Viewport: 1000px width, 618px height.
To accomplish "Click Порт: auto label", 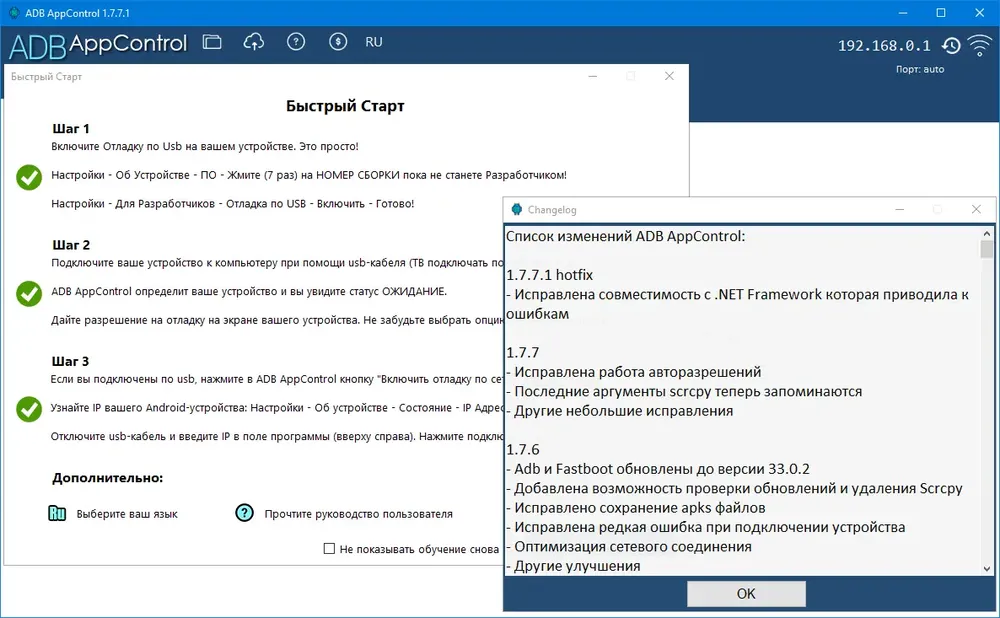I will click(x=920, y=69).
